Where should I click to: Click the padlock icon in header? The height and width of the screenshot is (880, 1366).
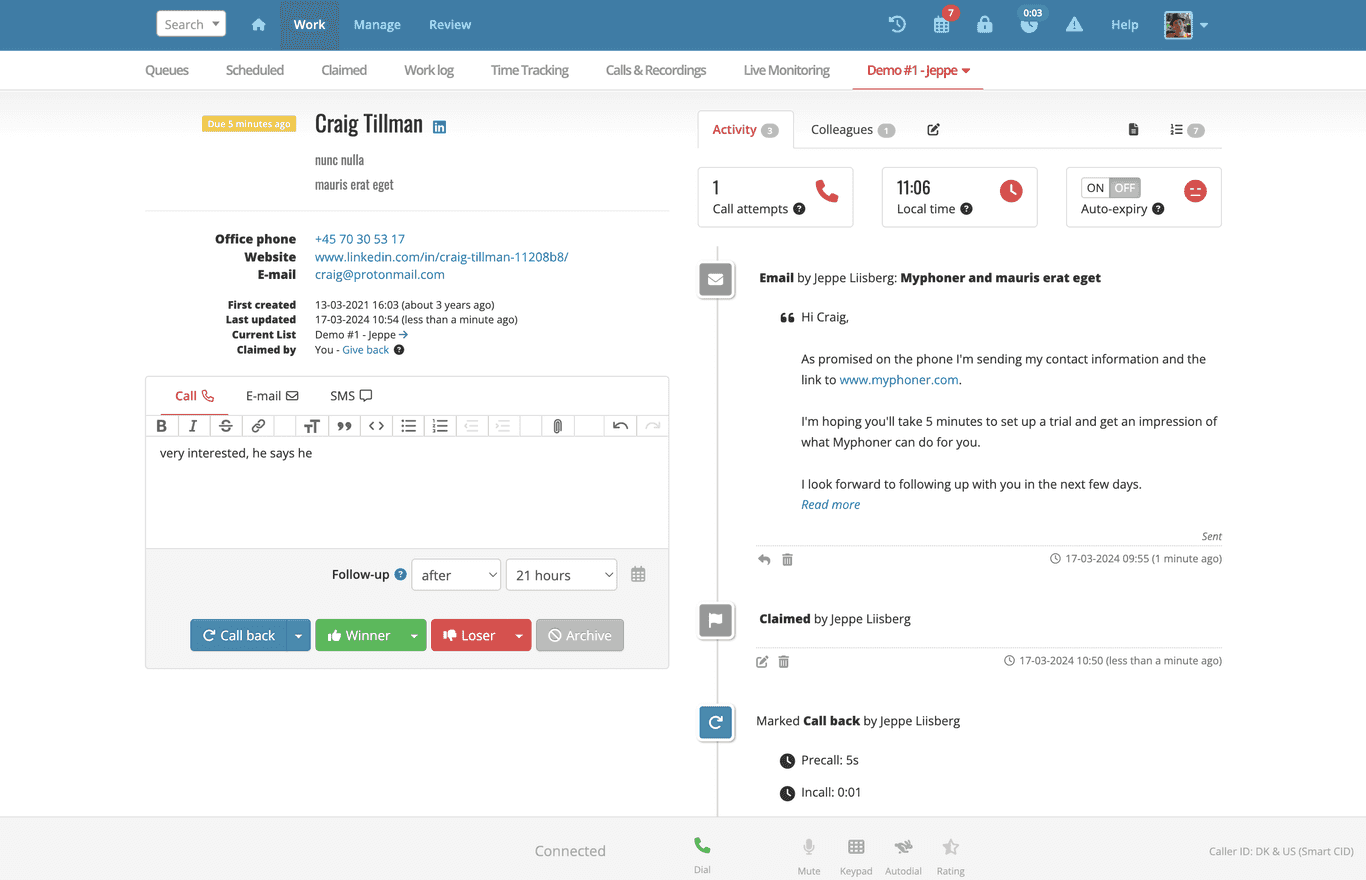(x=985, y=25)
